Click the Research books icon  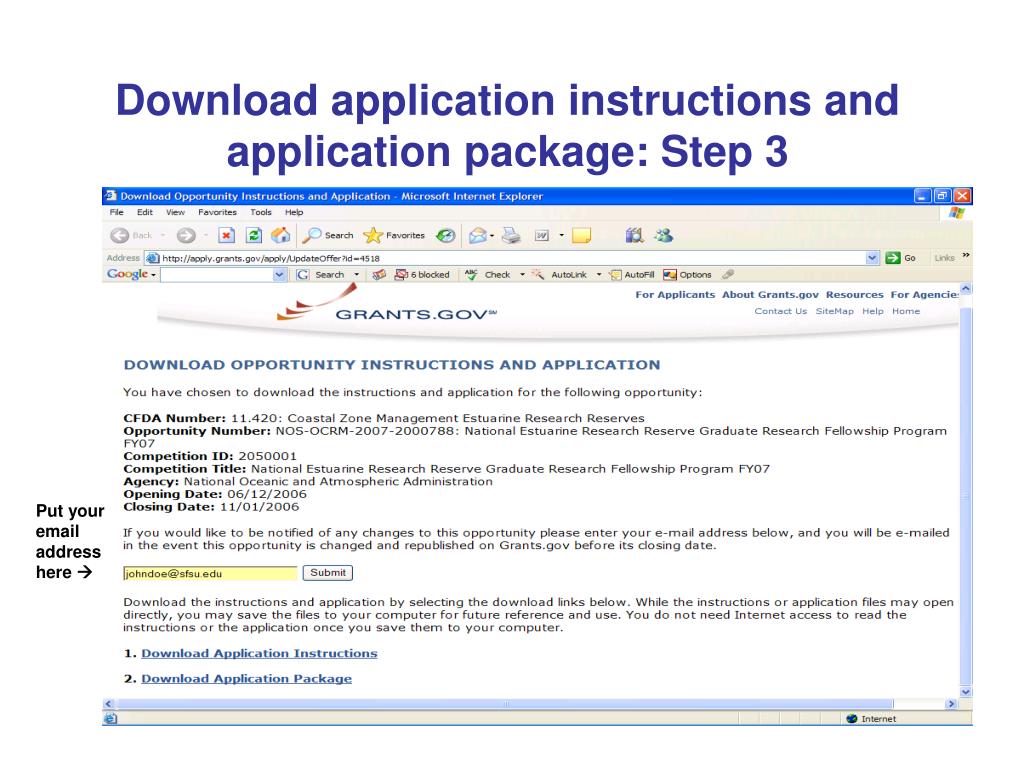[634, 235]
